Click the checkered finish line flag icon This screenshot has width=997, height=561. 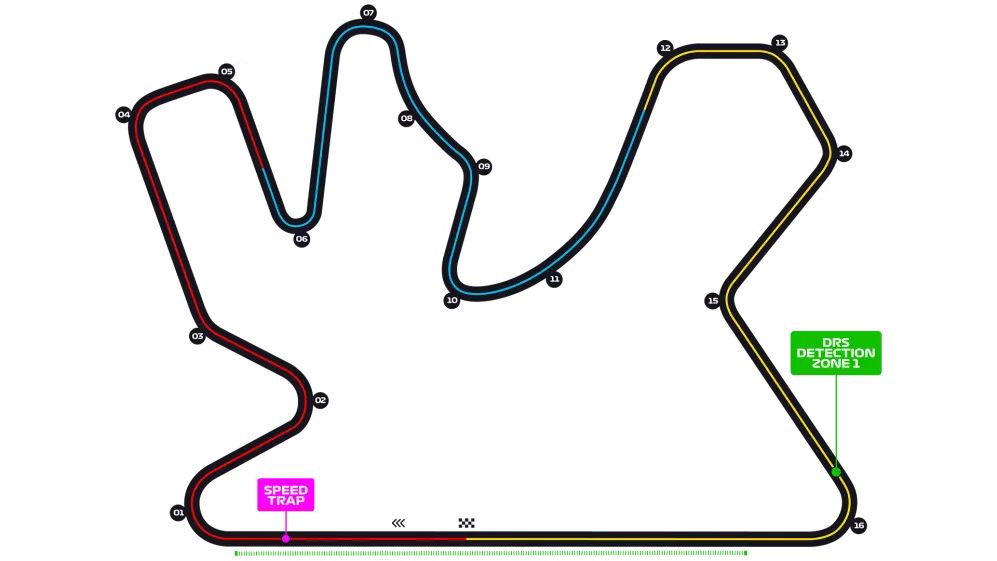click(x=467, y=523)
